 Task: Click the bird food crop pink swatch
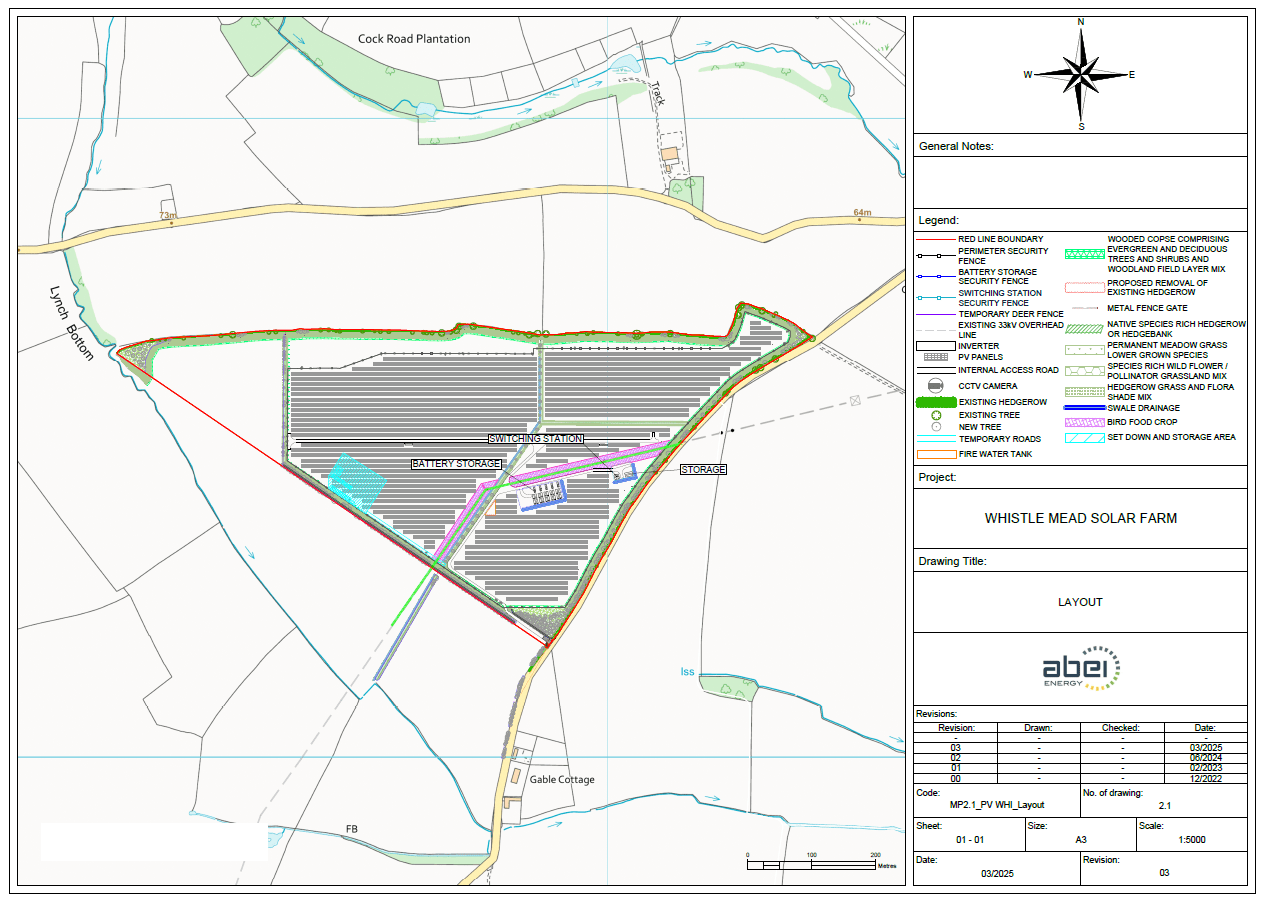1085,422
